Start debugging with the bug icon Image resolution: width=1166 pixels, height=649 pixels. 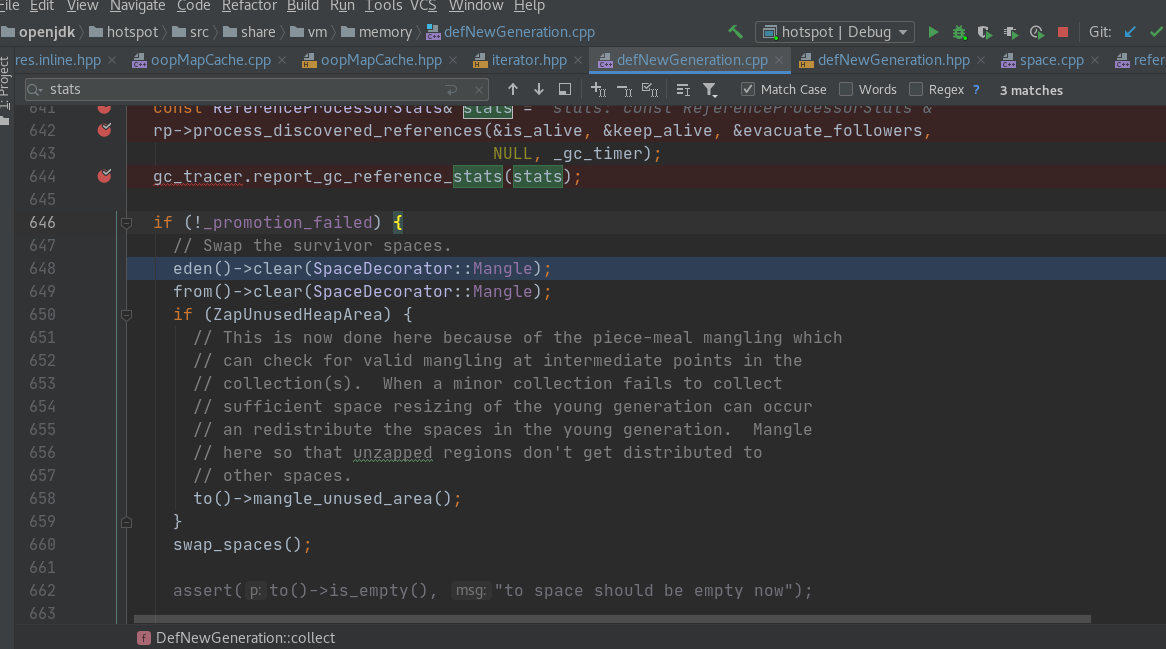tap(959, 32)
